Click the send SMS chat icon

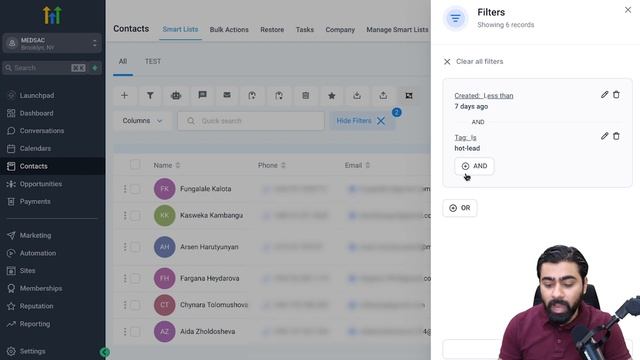[202, 96]
